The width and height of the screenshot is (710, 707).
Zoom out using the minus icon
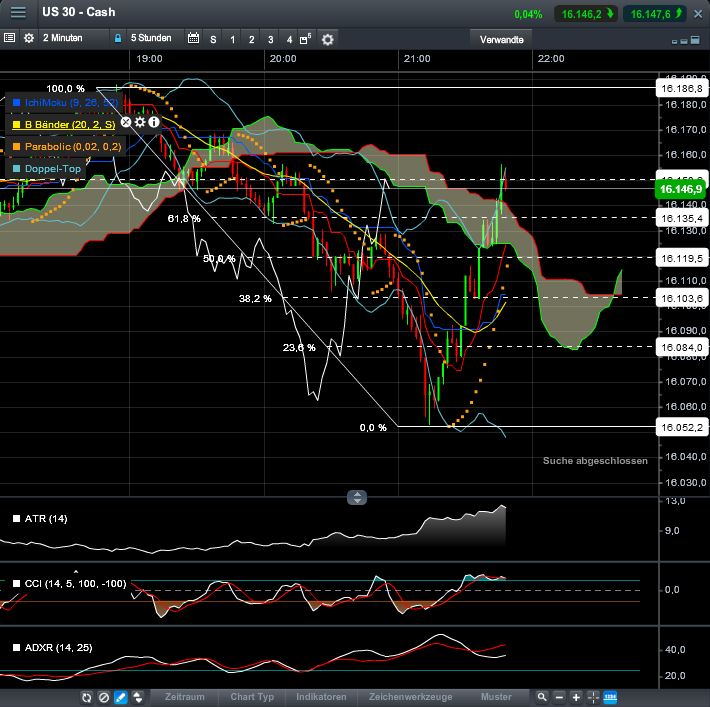click(x=560, y=697)
